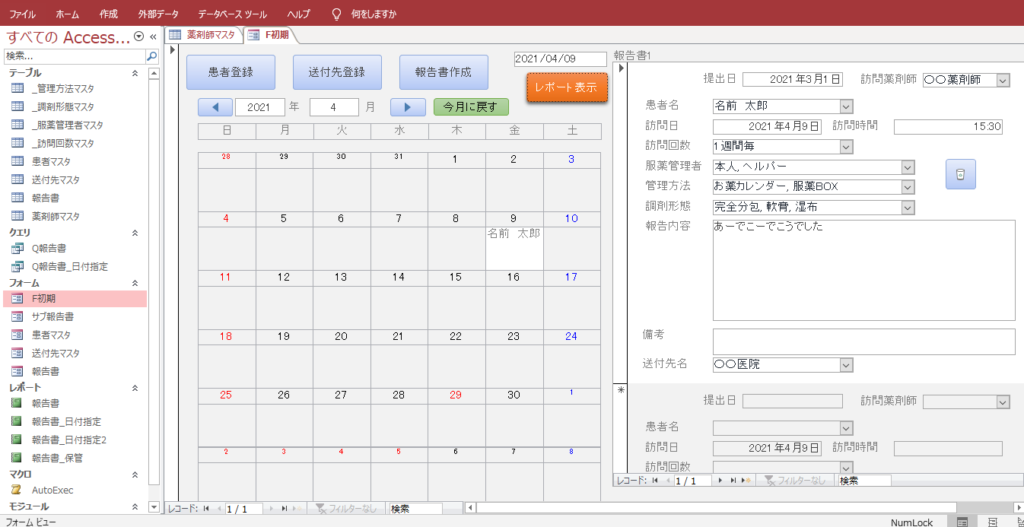
Task: Click the next month arrow button
Action: pos(408,106)
